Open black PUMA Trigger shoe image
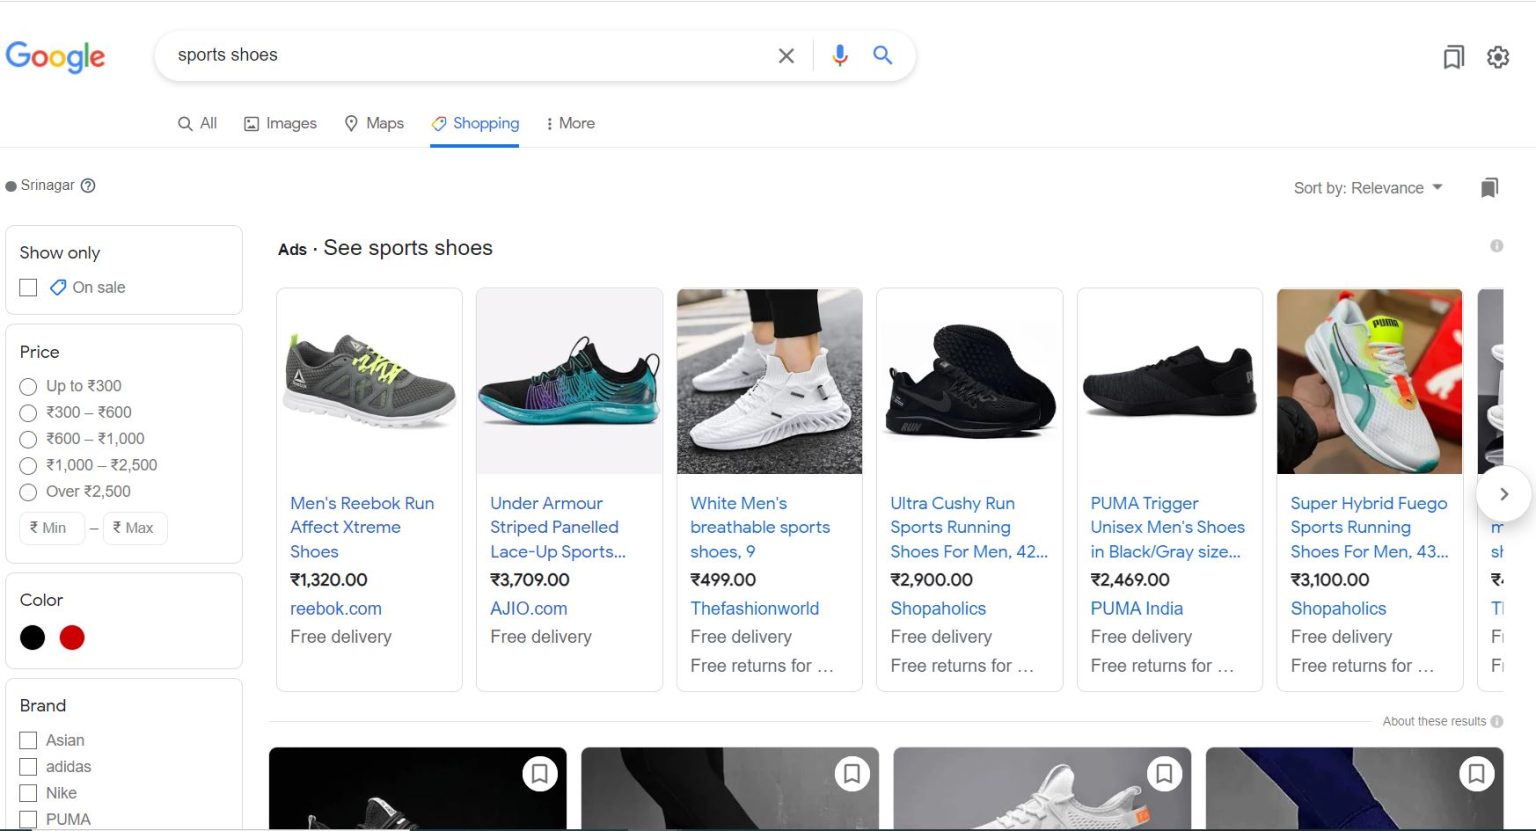 [x=1169, y=381]
